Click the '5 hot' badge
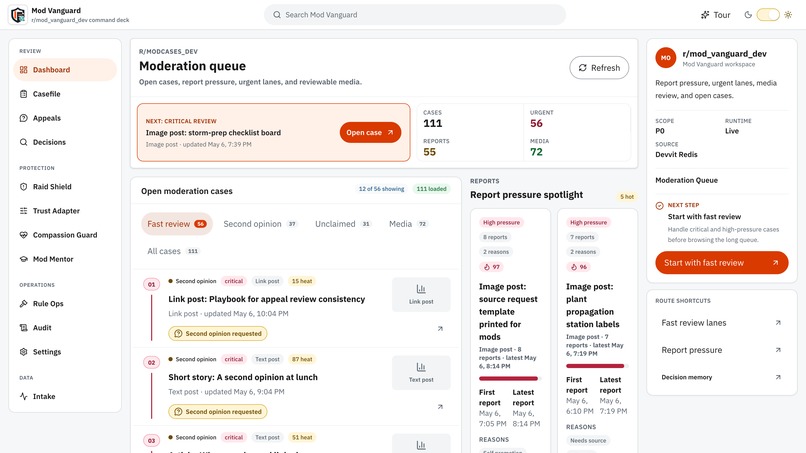 [x=627, y=197]
